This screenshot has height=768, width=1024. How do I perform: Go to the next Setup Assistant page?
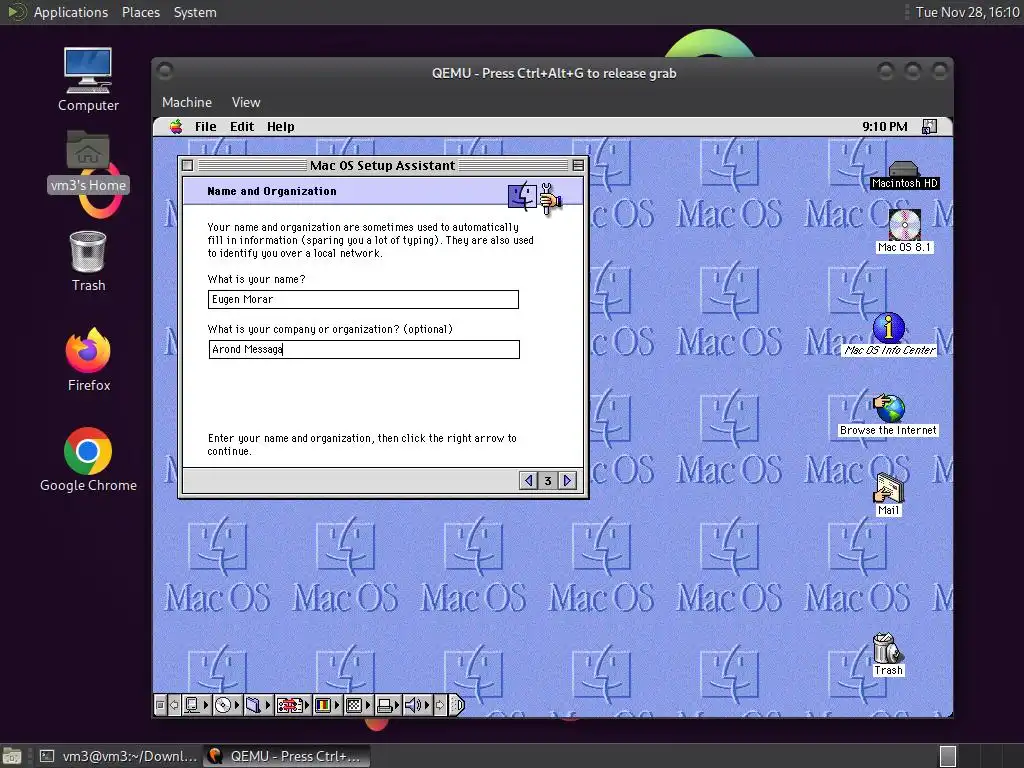(568, 481)
